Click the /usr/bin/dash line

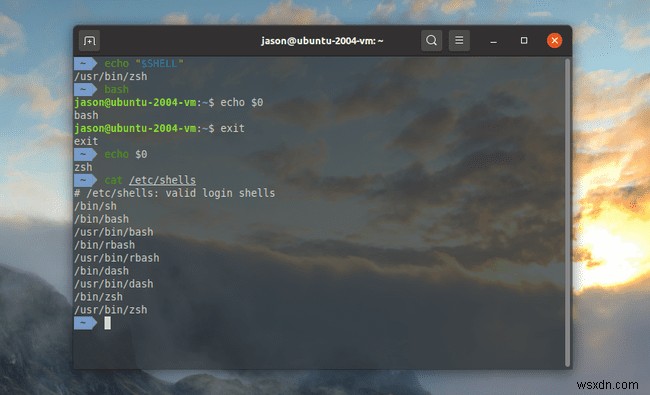click(x=114, y=284)
